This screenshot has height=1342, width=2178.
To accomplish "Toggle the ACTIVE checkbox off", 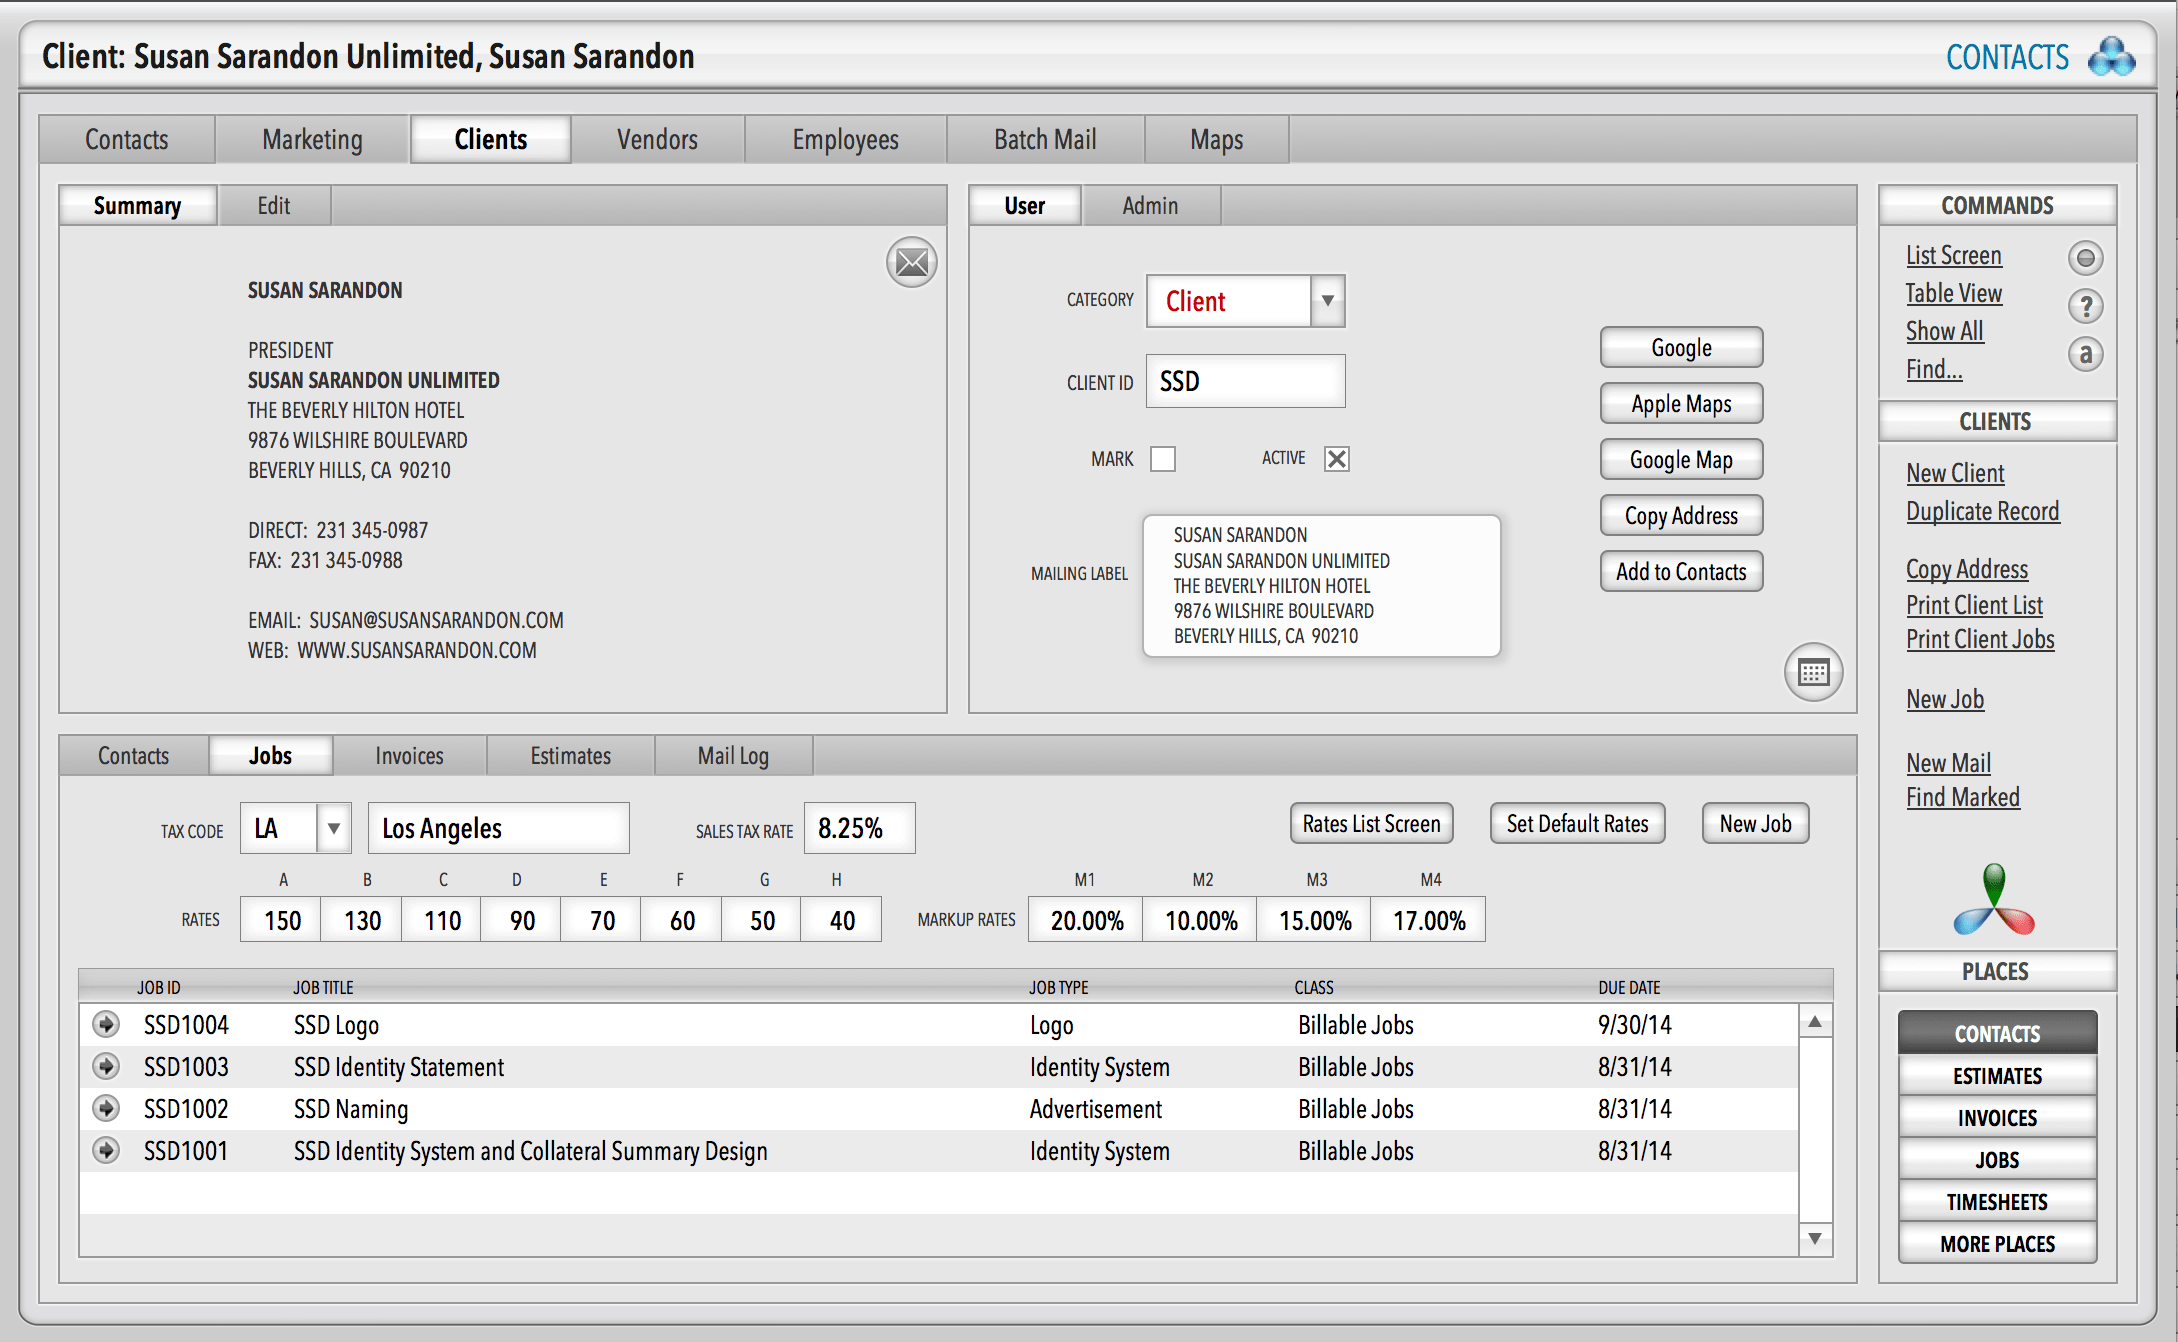I will [1336, 458].
